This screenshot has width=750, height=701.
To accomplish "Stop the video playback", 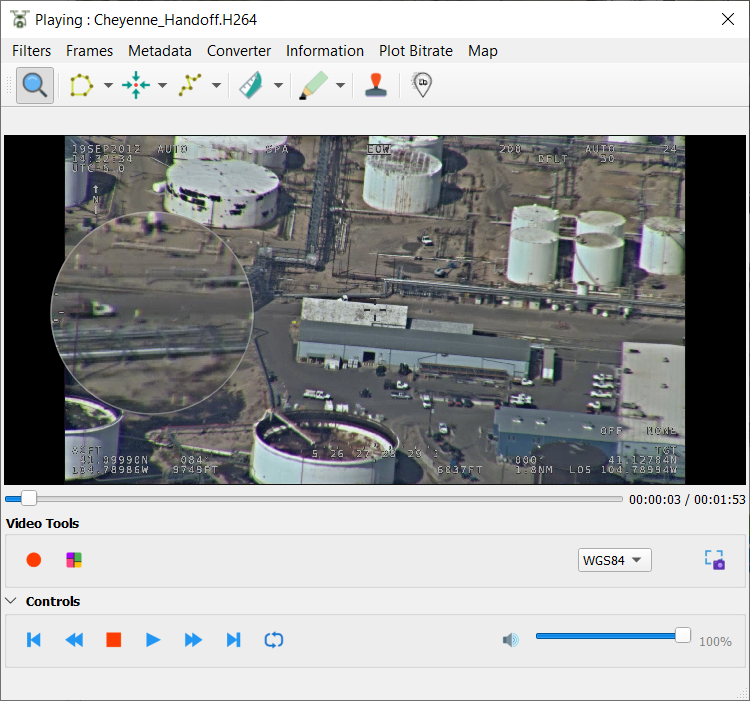I will point(114,640).
